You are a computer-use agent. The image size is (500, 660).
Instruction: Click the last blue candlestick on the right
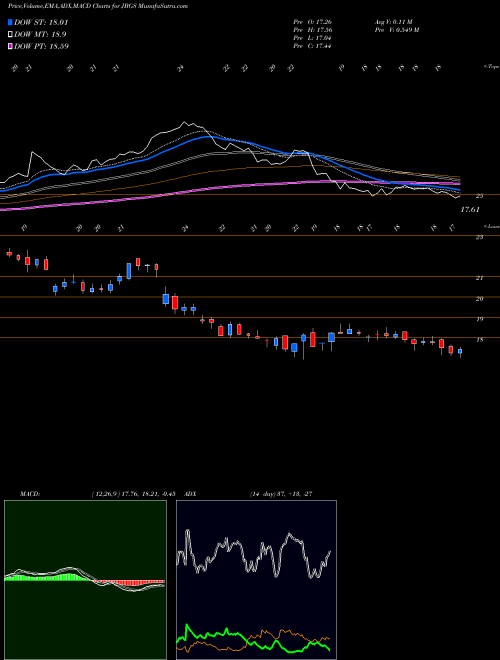[x=460, y=351]
